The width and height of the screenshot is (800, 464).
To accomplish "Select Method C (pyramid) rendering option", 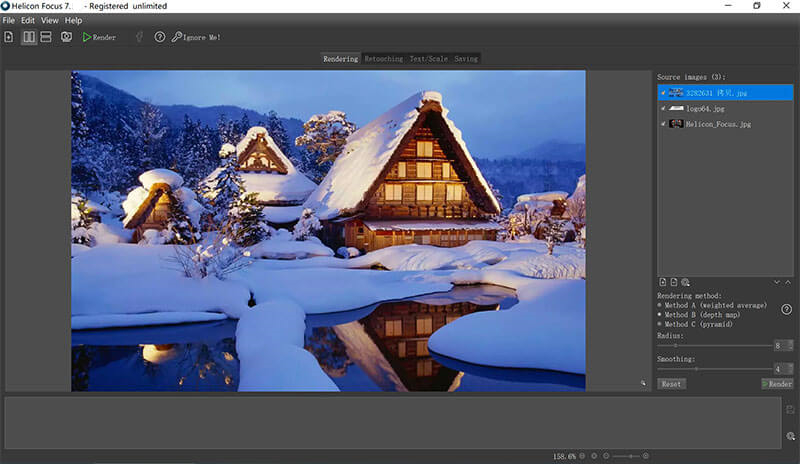I will click(x=660, y=324).
